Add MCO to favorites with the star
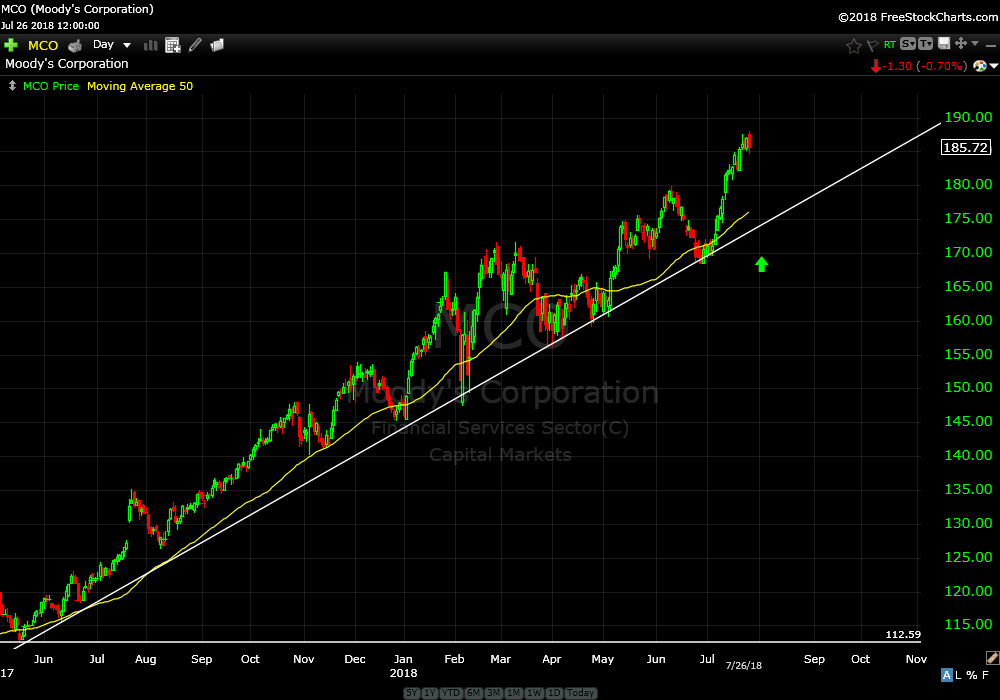Viewport: 1000px width, 700px height. click(853, 45)
